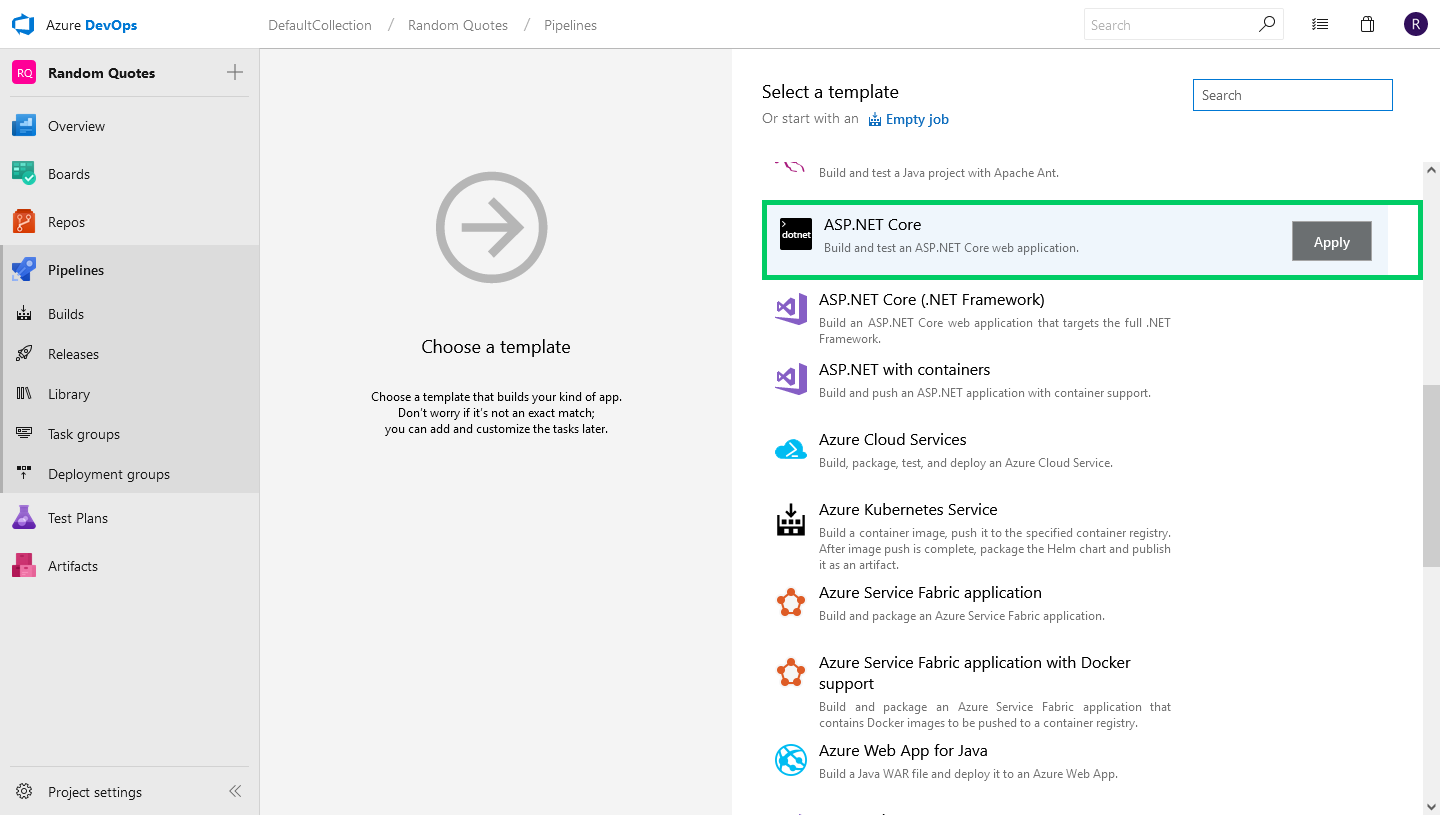
Task: Select ASP.NET with containers template title
Action: click(x=904, y=370)
